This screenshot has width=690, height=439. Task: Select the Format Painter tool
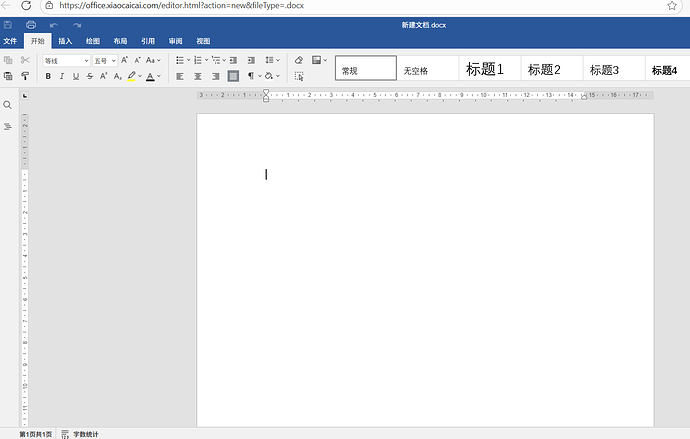[x=25, y=76]
